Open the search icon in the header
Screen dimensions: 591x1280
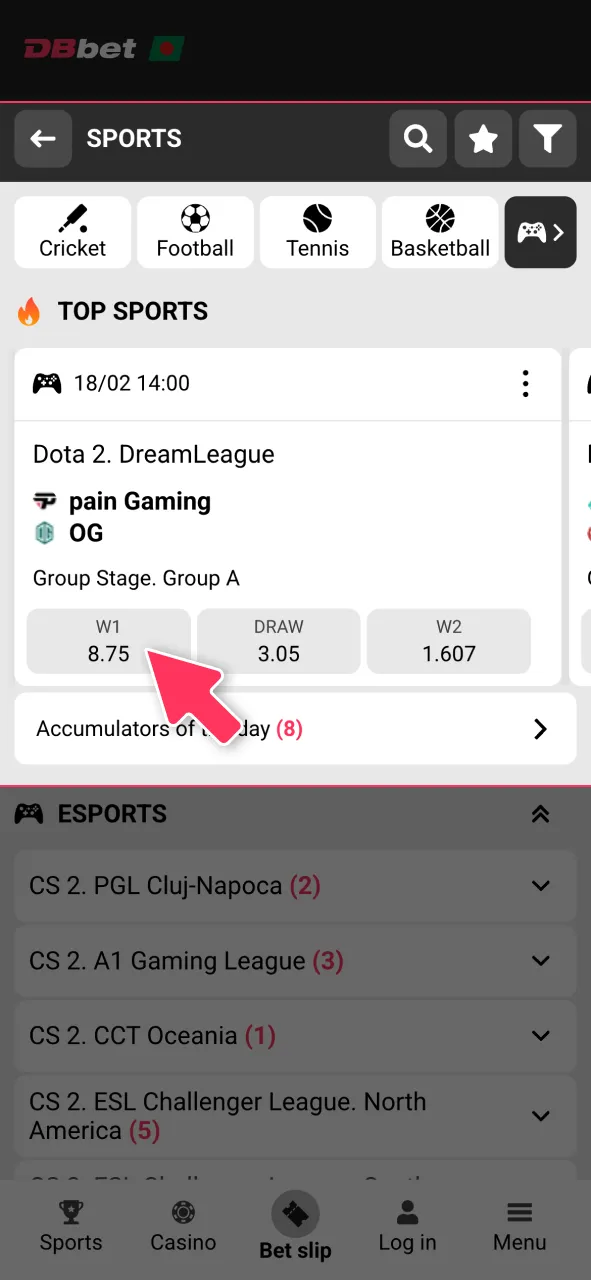pos(418,138)
